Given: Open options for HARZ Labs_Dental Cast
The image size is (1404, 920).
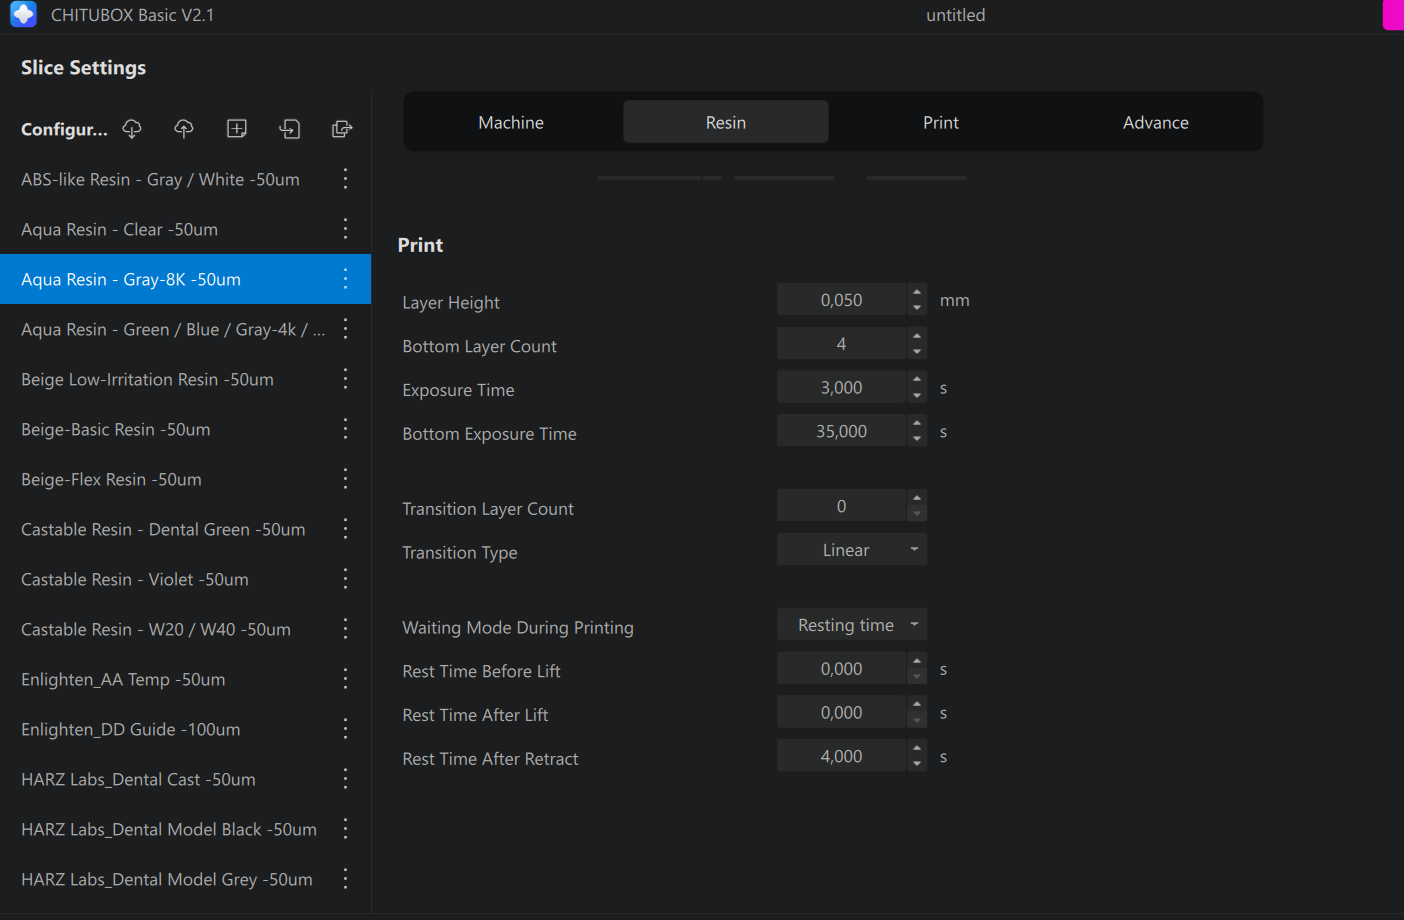Looking at the screenshot, I should [x=345, y=779].
